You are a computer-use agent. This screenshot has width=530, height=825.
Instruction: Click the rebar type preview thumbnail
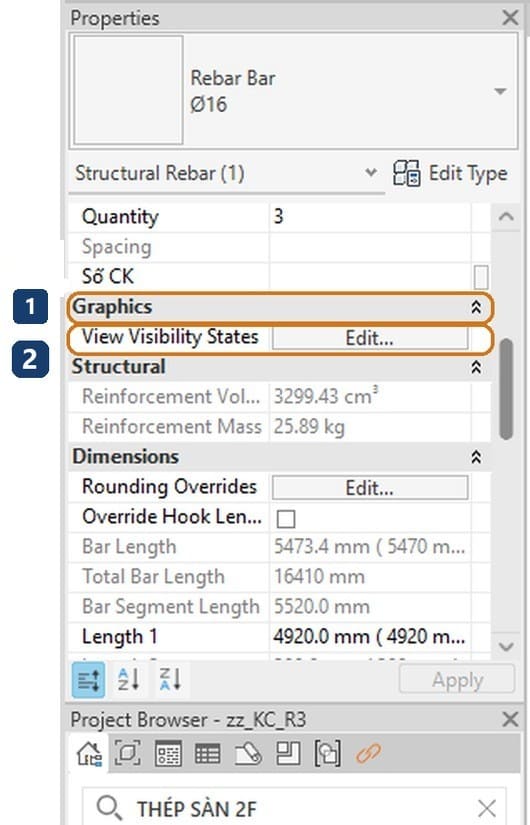[x=128, y=90]
